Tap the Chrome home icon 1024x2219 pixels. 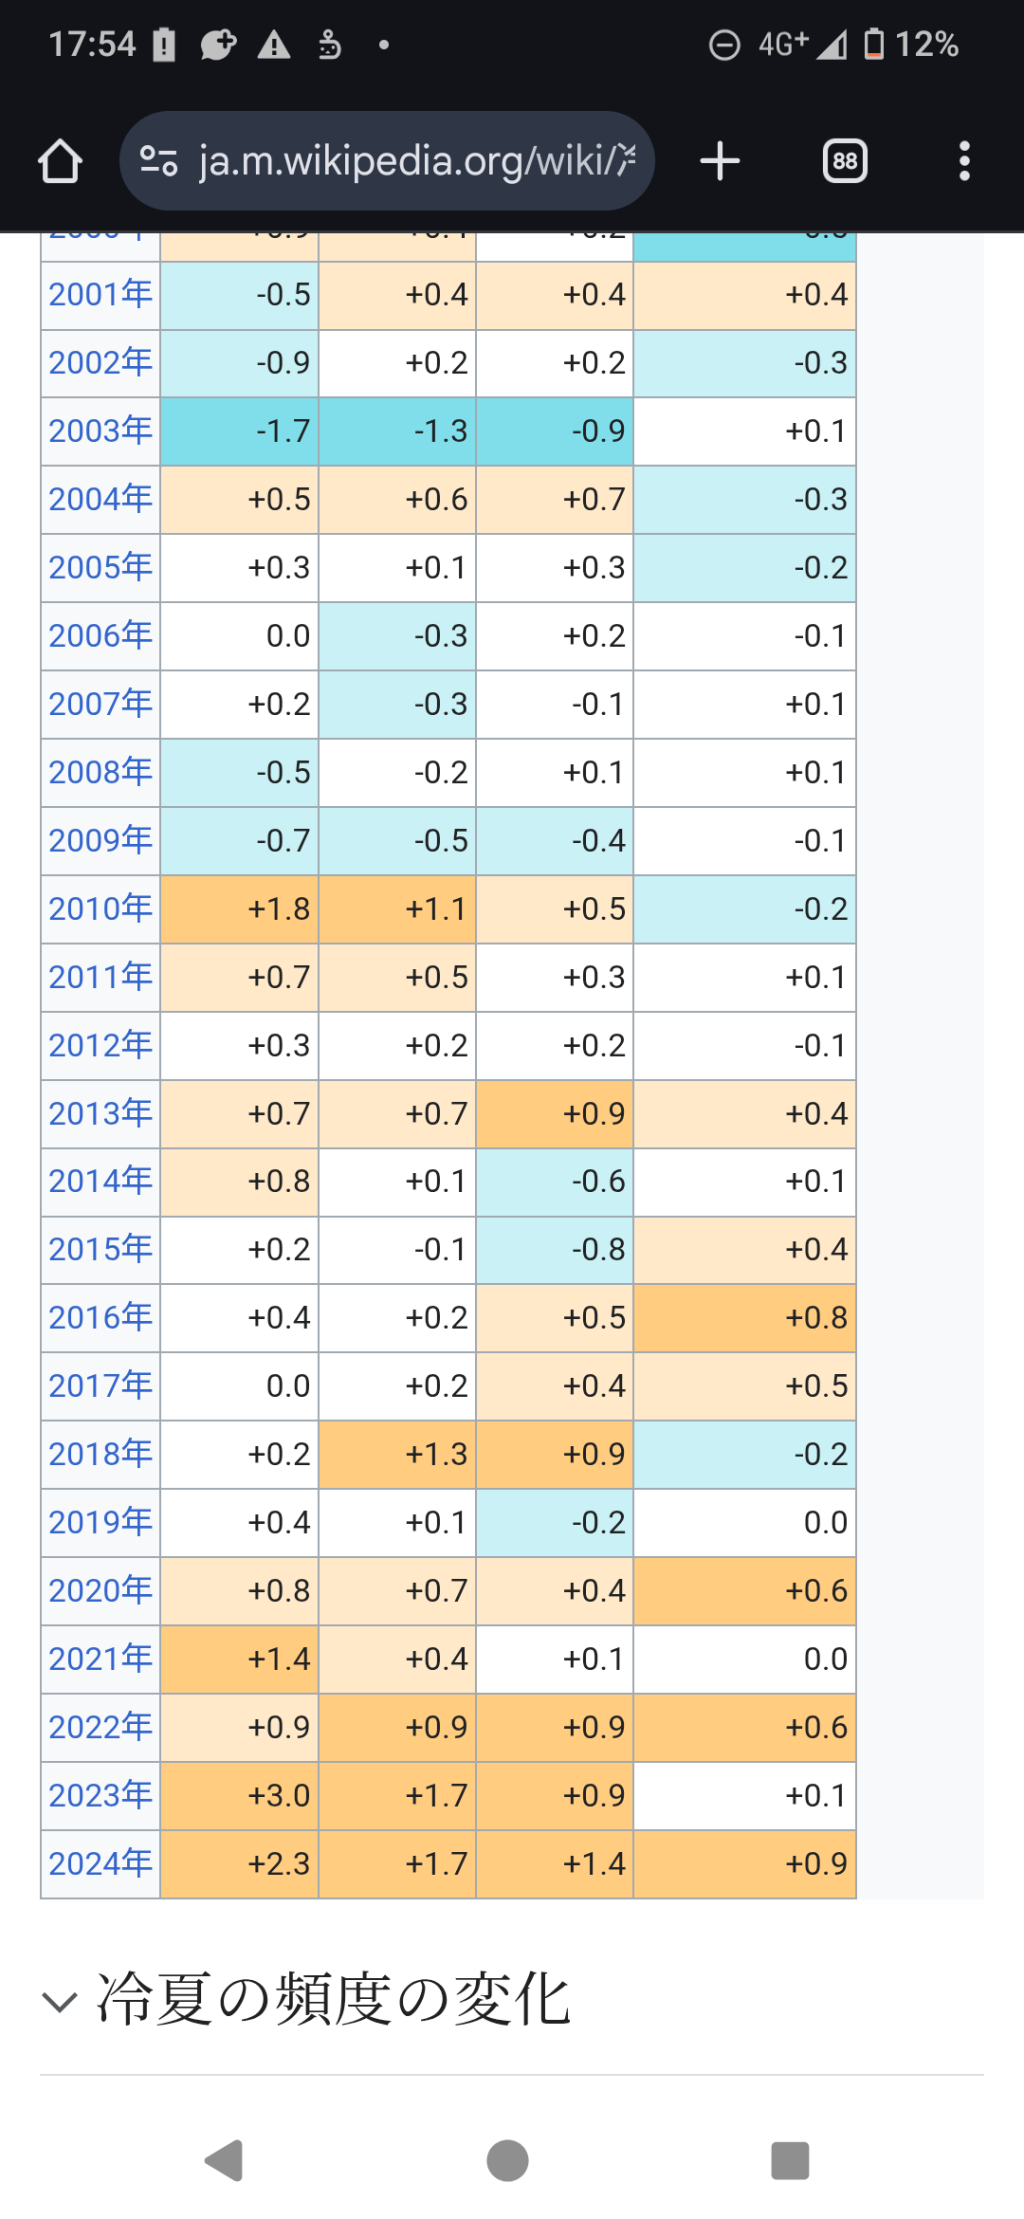(x=60, y=161)
